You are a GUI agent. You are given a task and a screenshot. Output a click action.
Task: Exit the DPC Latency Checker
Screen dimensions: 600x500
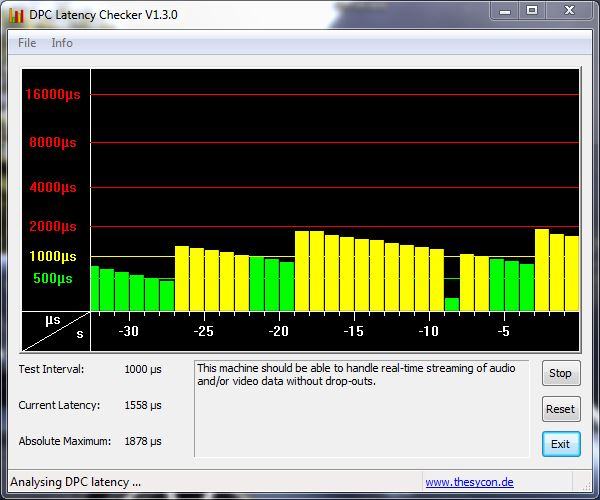[x=561, y=444]
